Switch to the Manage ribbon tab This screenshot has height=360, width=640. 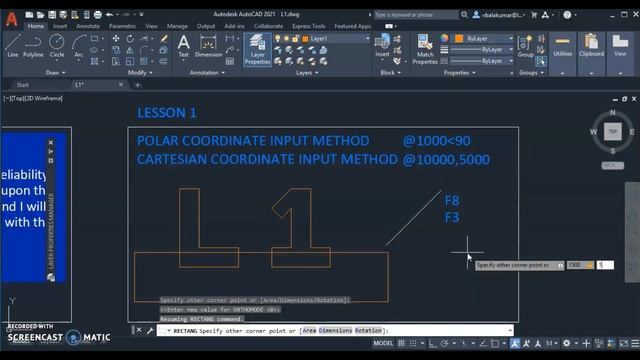[x=177, y=26]
